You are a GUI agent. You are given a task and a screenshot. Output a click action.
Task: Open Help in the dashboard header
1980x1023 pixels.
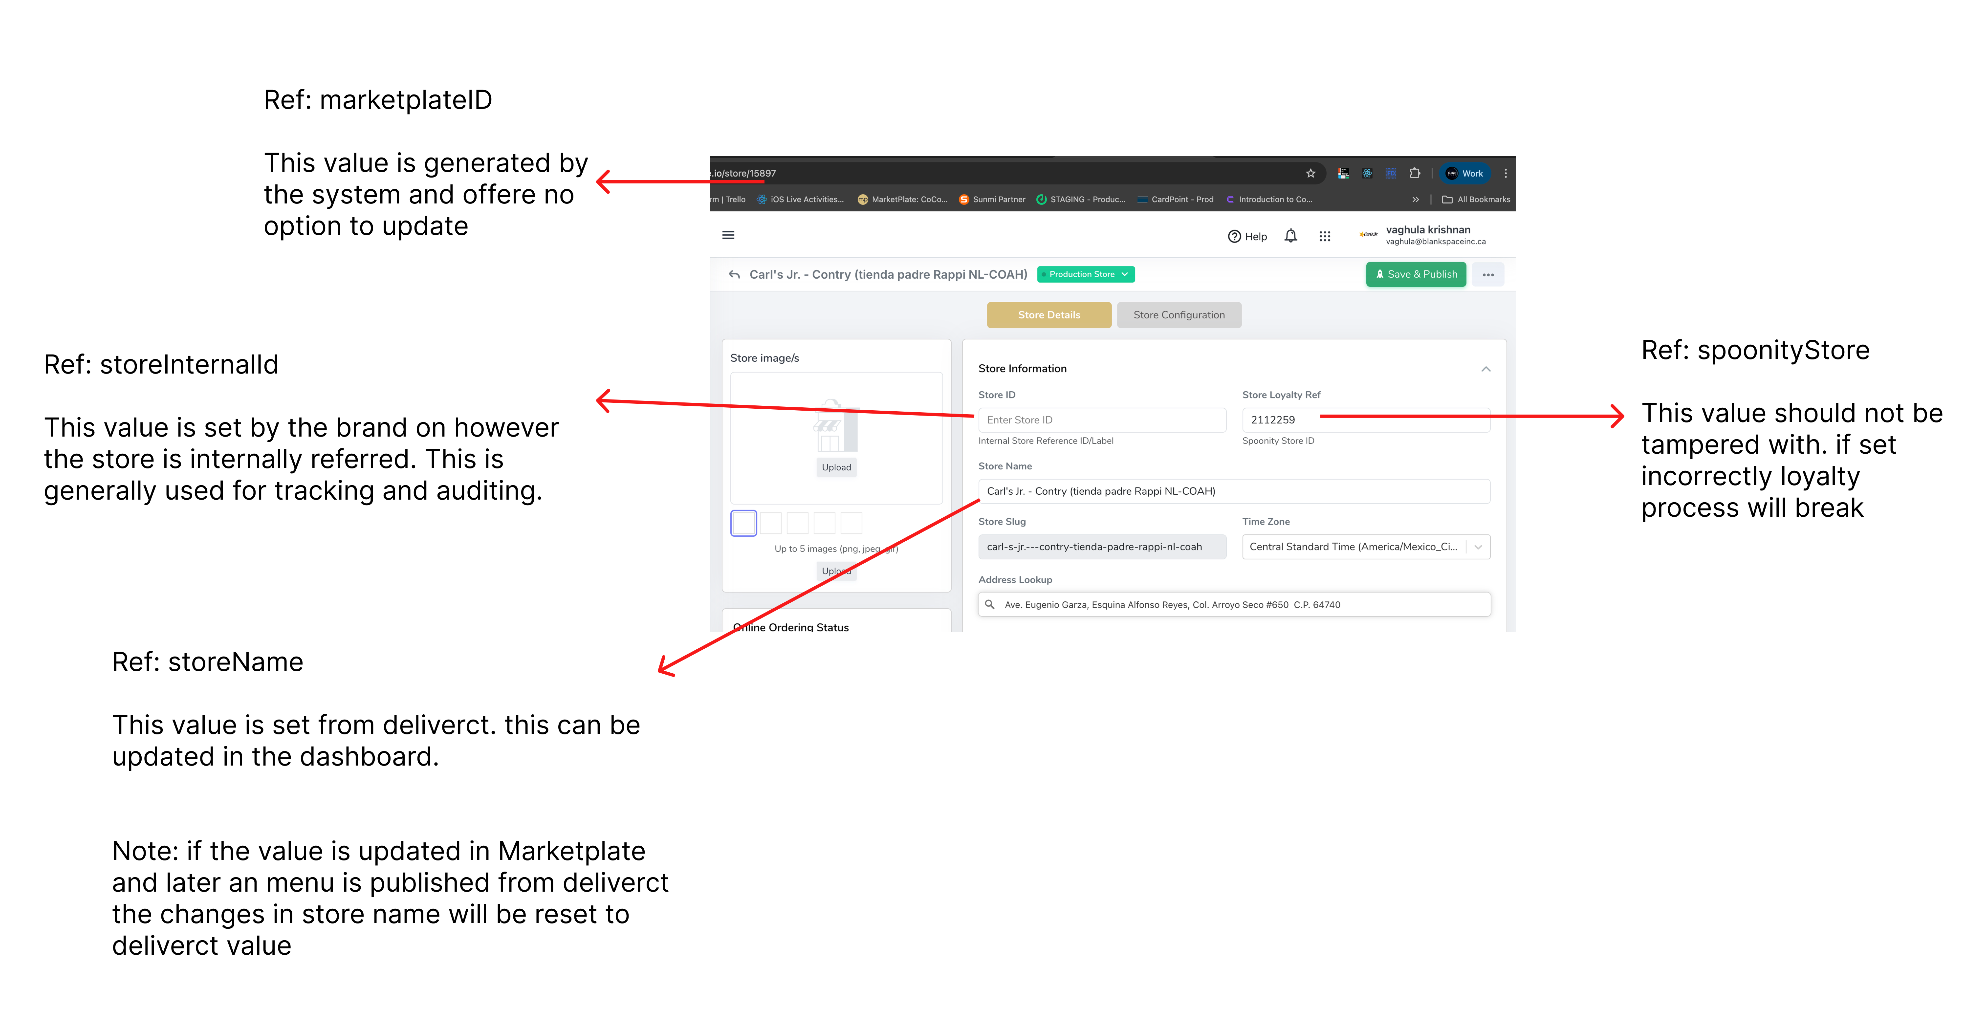[1247, 236]
